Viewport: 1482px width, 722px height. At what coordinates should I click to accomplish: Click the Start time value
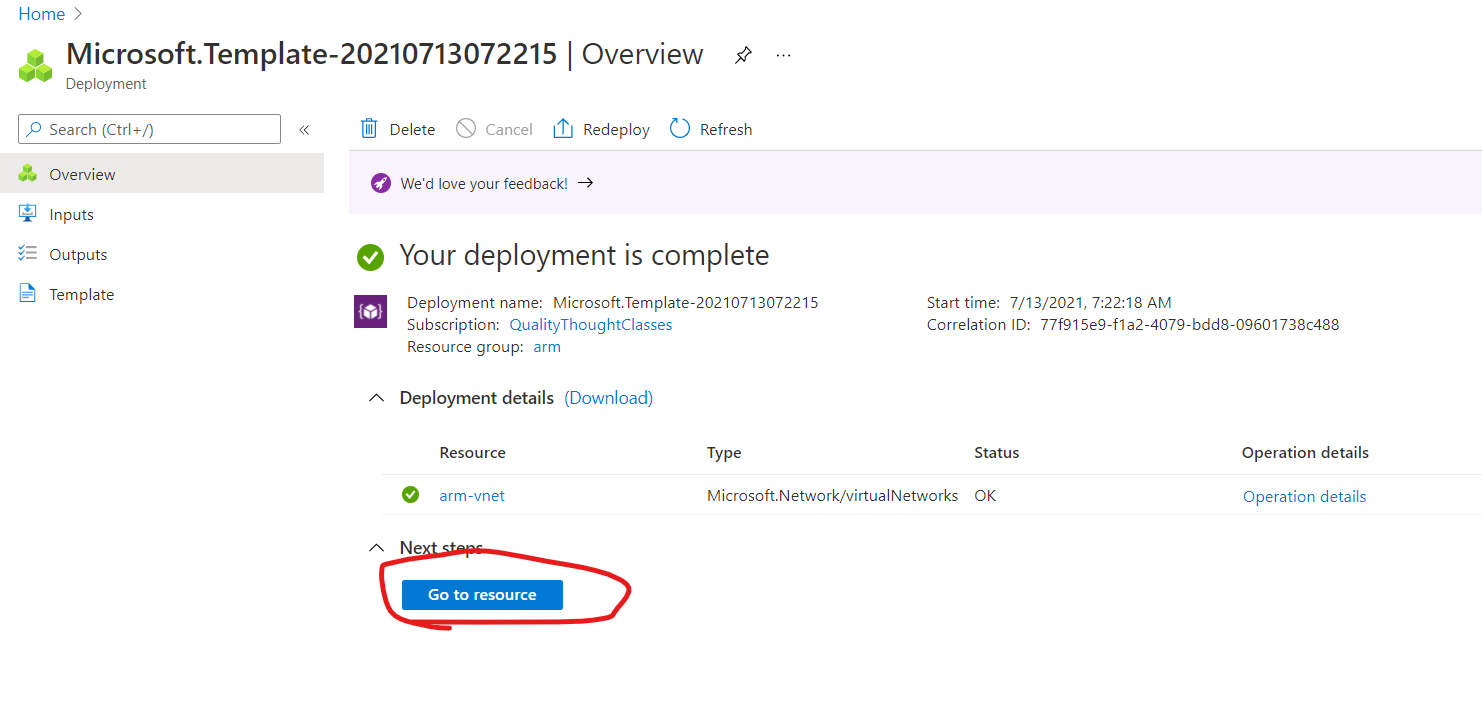pos(1091,303)
